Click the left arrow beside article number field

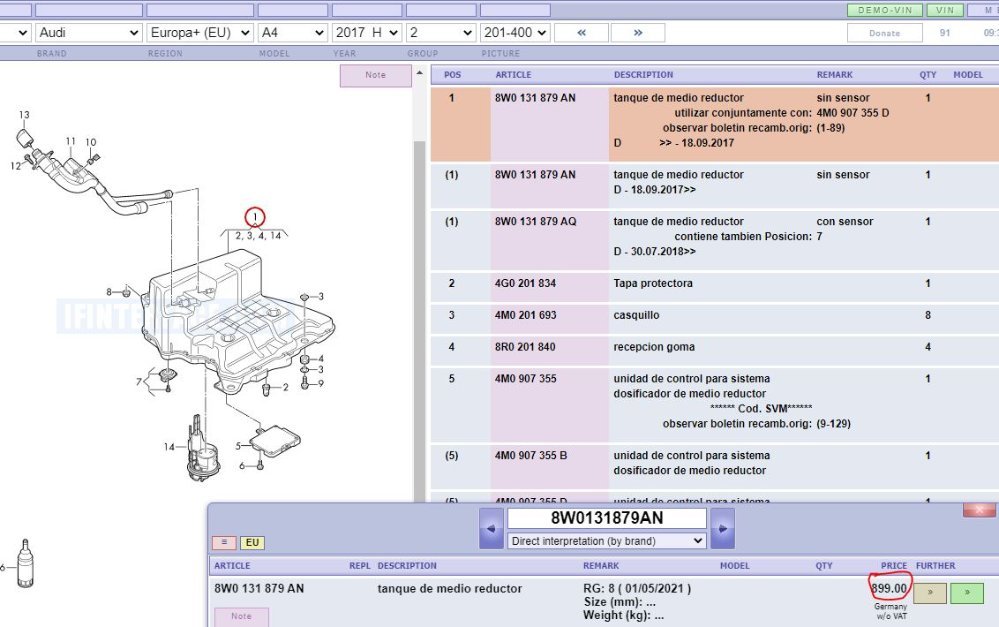pyautogui.click(x=491, y=528)
